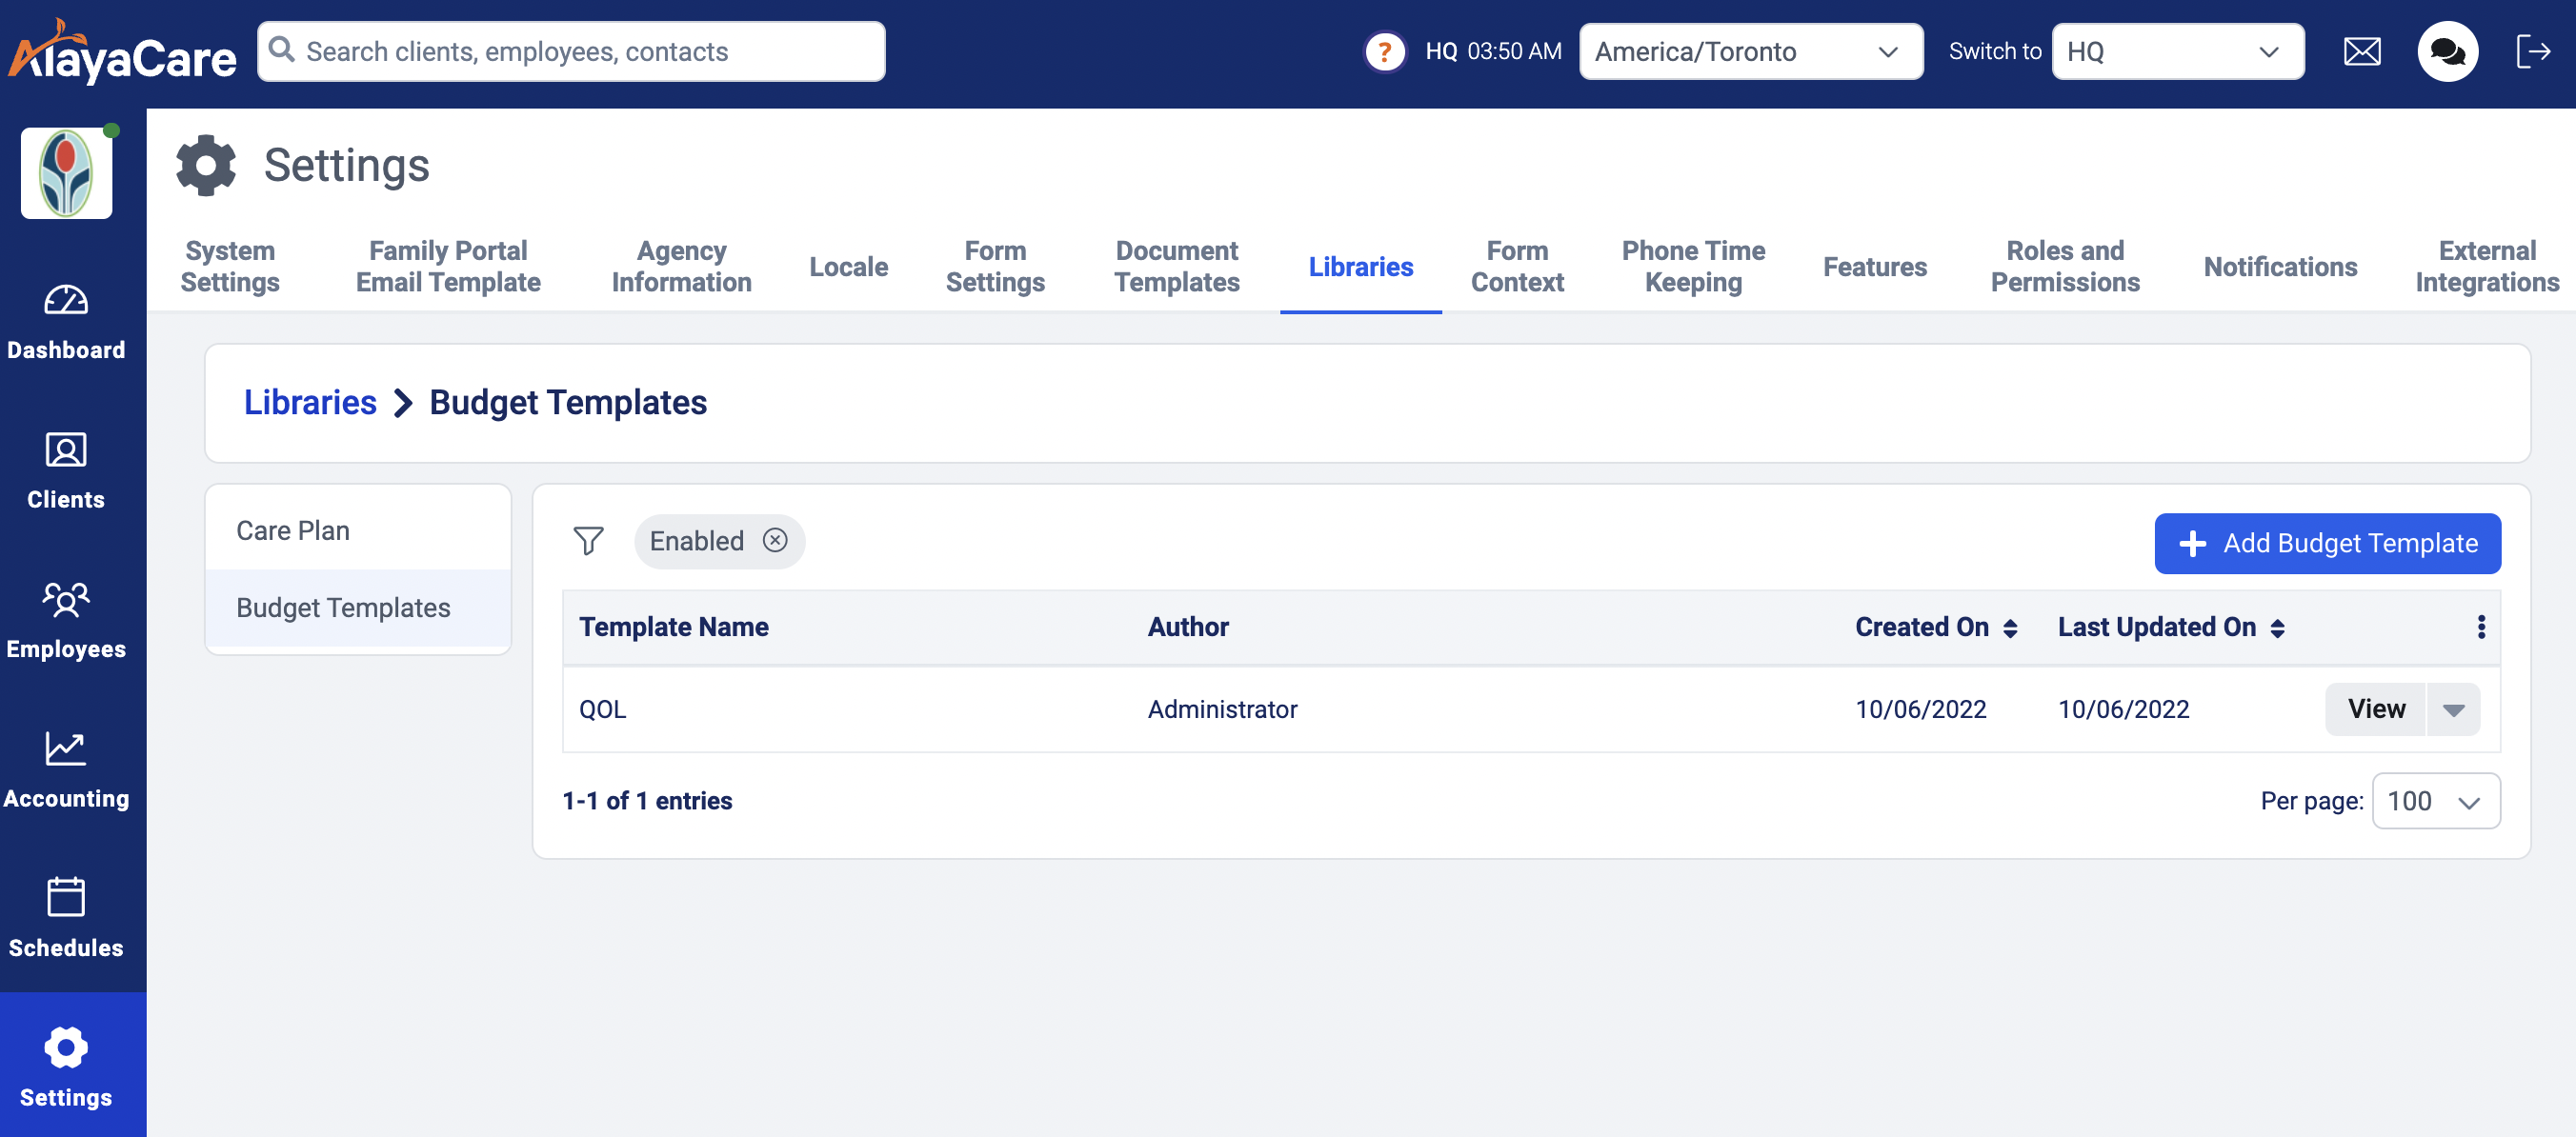Switch to Document Templates tab
2576x1137 pixels.
1177,267
